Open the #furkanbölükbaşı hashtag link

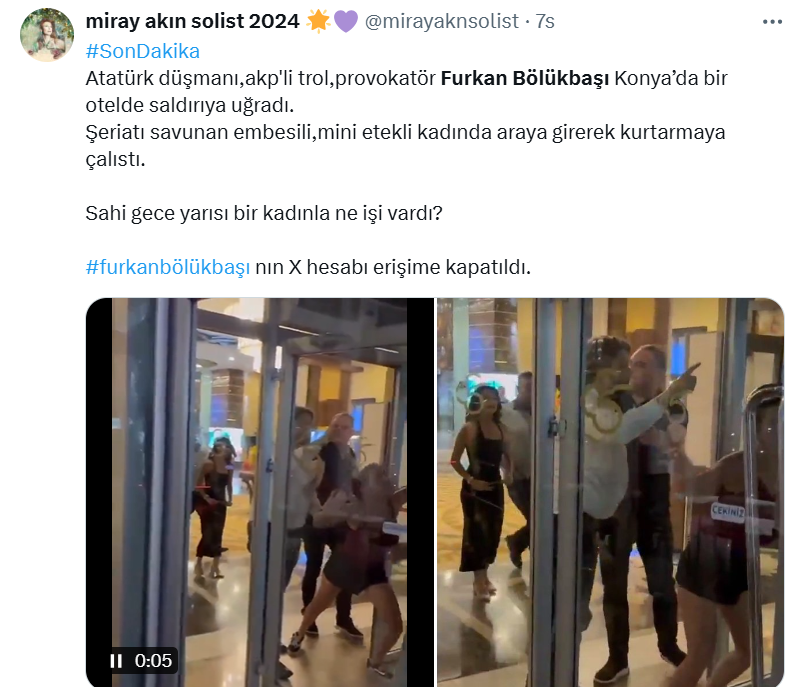pyautogui.click(x=168, y=267)
